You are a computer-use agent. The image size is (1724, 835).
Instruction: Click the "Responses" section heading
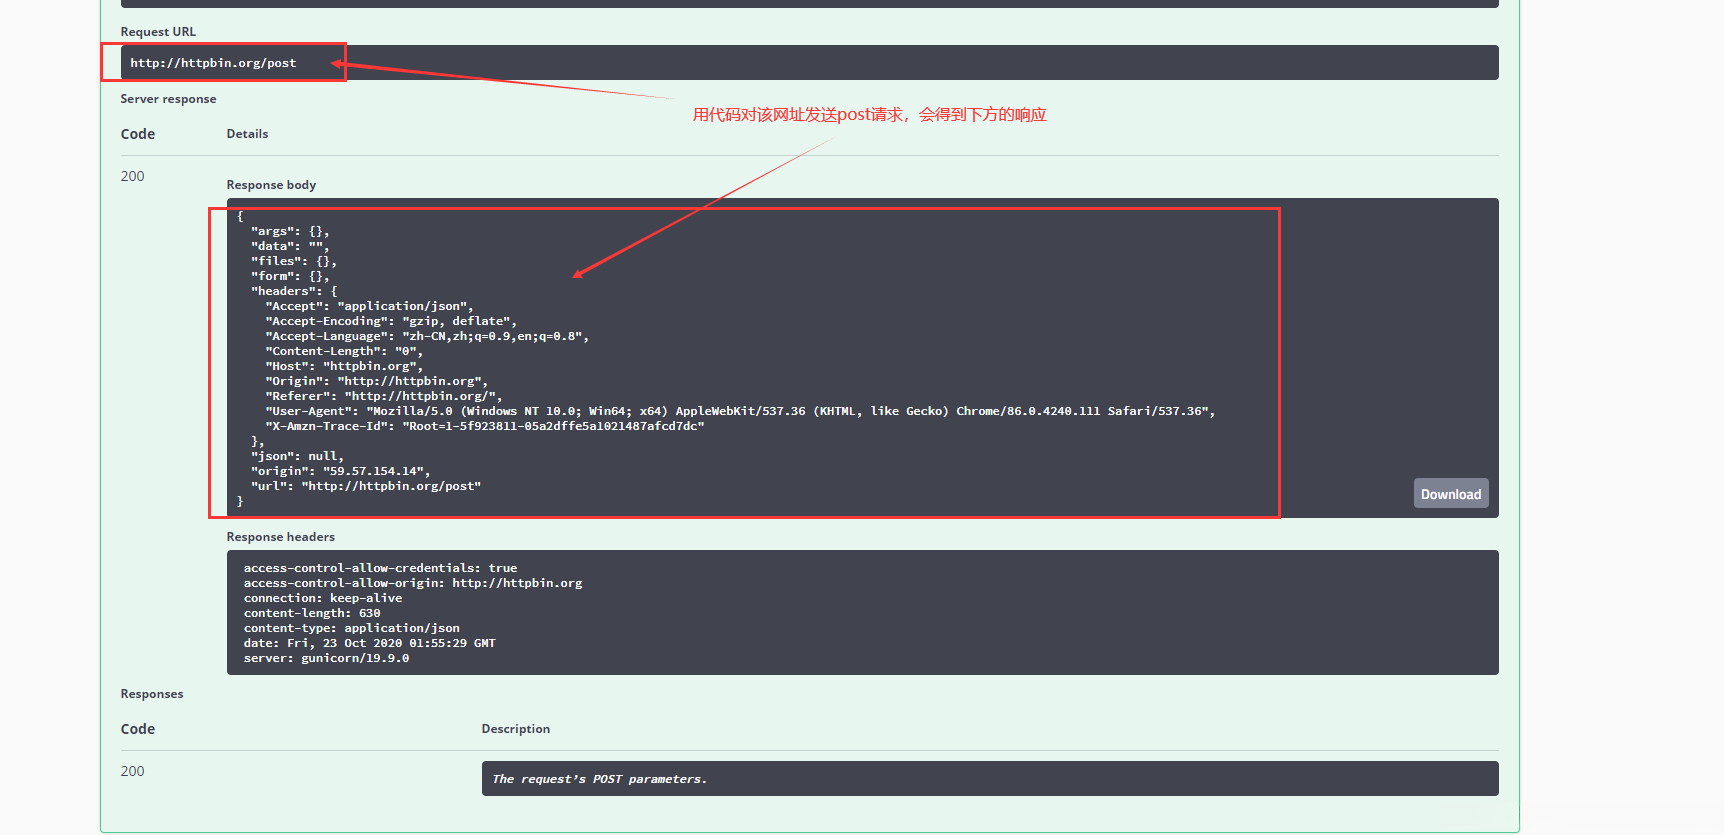click(152, 694)
